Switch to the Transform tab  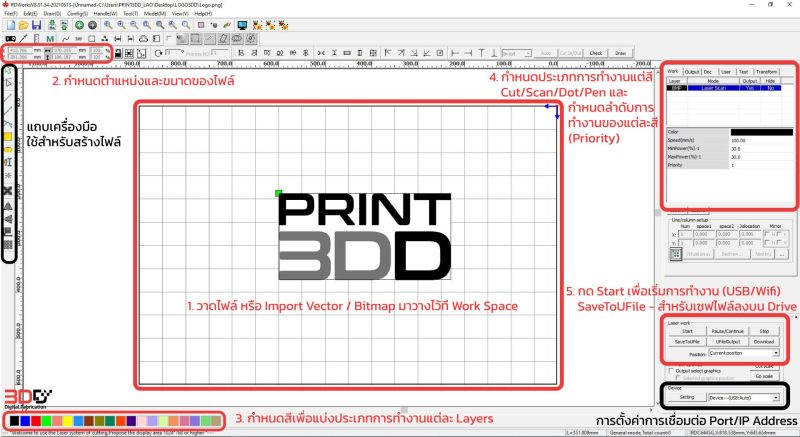(766, 72)
